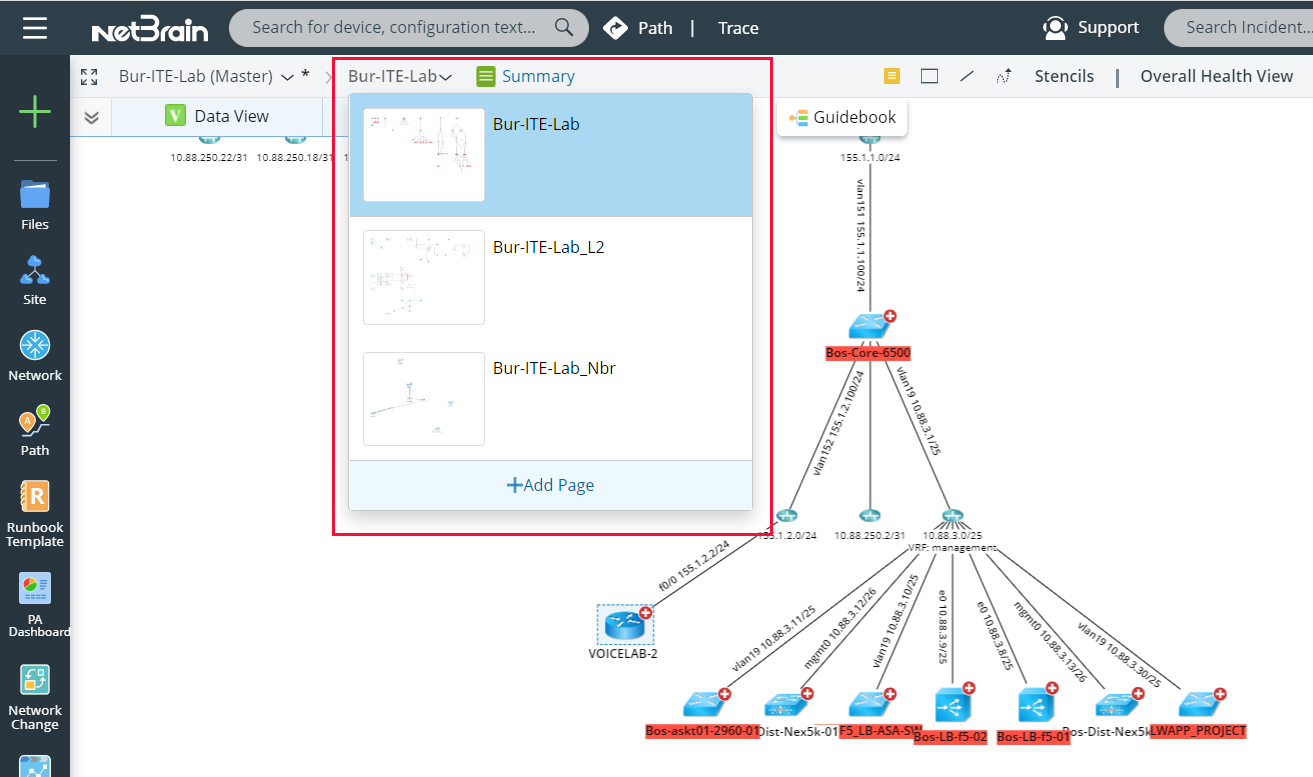Select the line drawing tool
1313x777 pixels.
966,75
